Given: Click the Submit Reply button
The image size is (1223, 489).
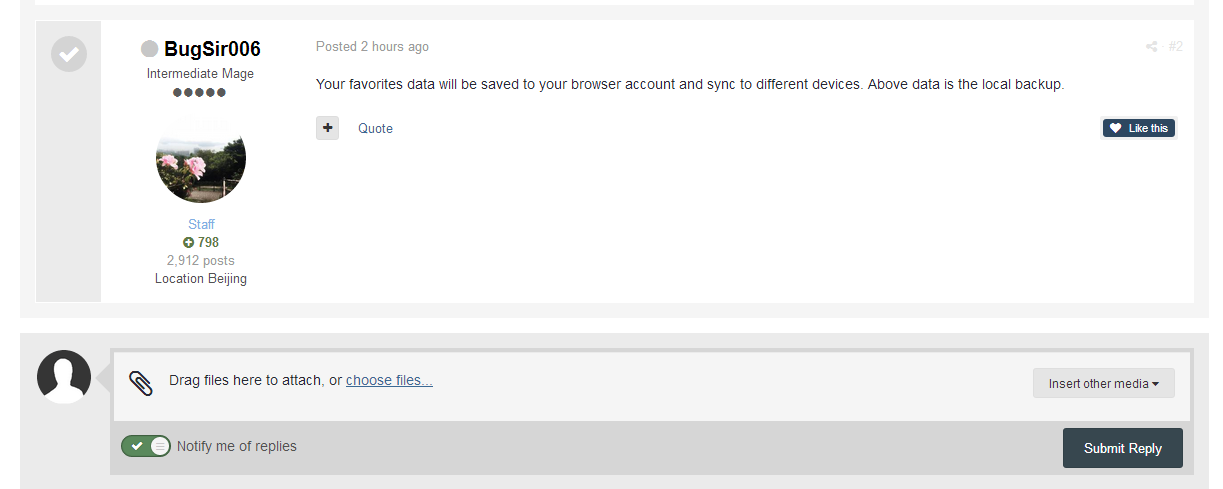Looking at the screenshot, I should 1123,448.
